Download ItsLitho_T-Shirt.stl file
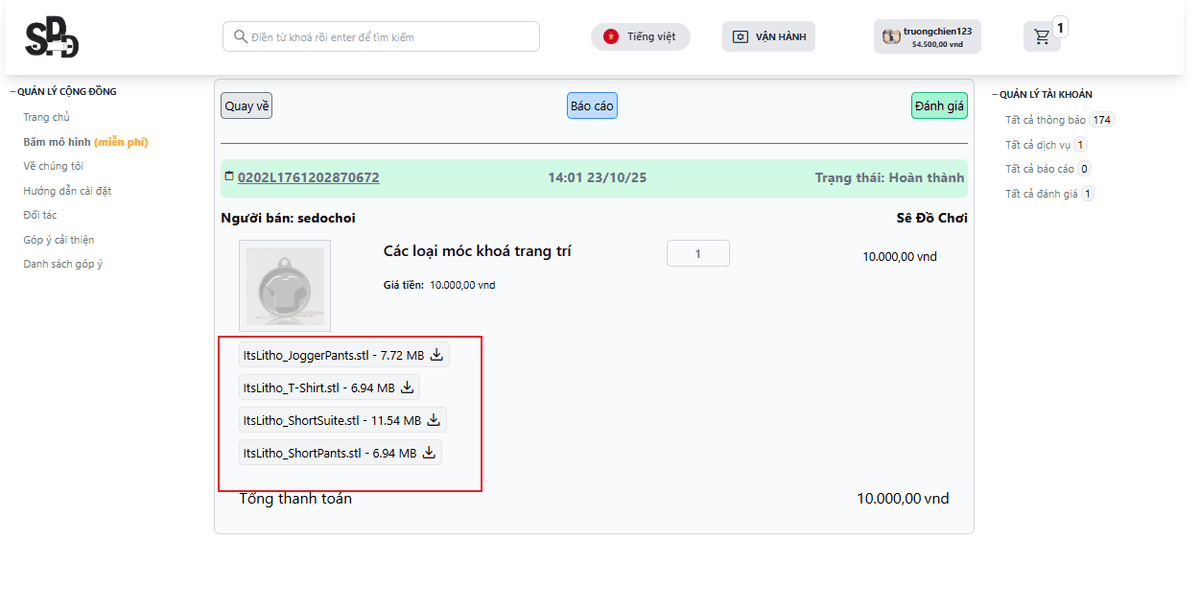Viewport: 1200px width, 610px height. pyautogui.click(x=407, y=387)
